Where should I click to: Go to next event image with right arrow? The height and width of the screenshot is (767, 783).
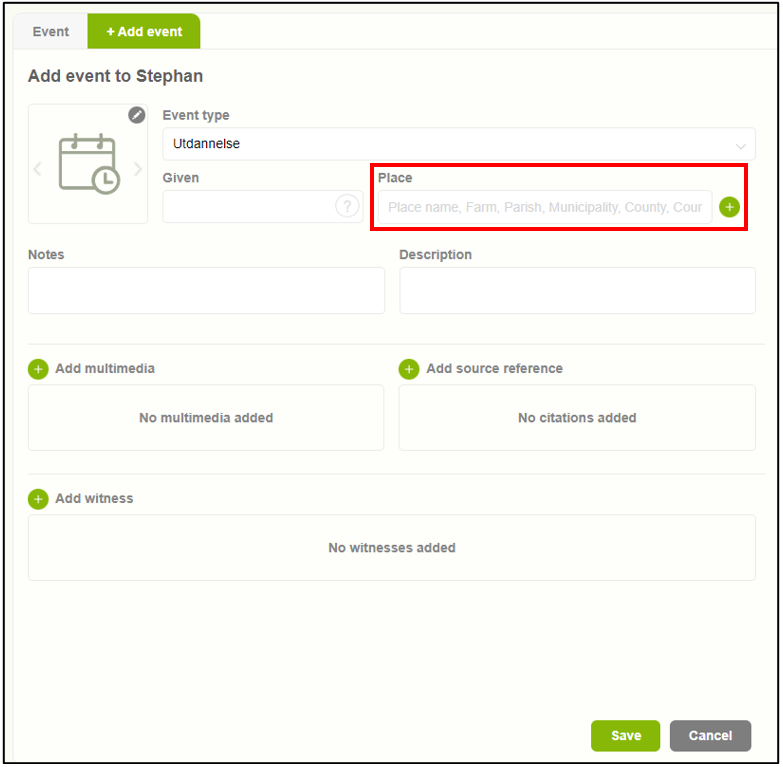(138, 169)
